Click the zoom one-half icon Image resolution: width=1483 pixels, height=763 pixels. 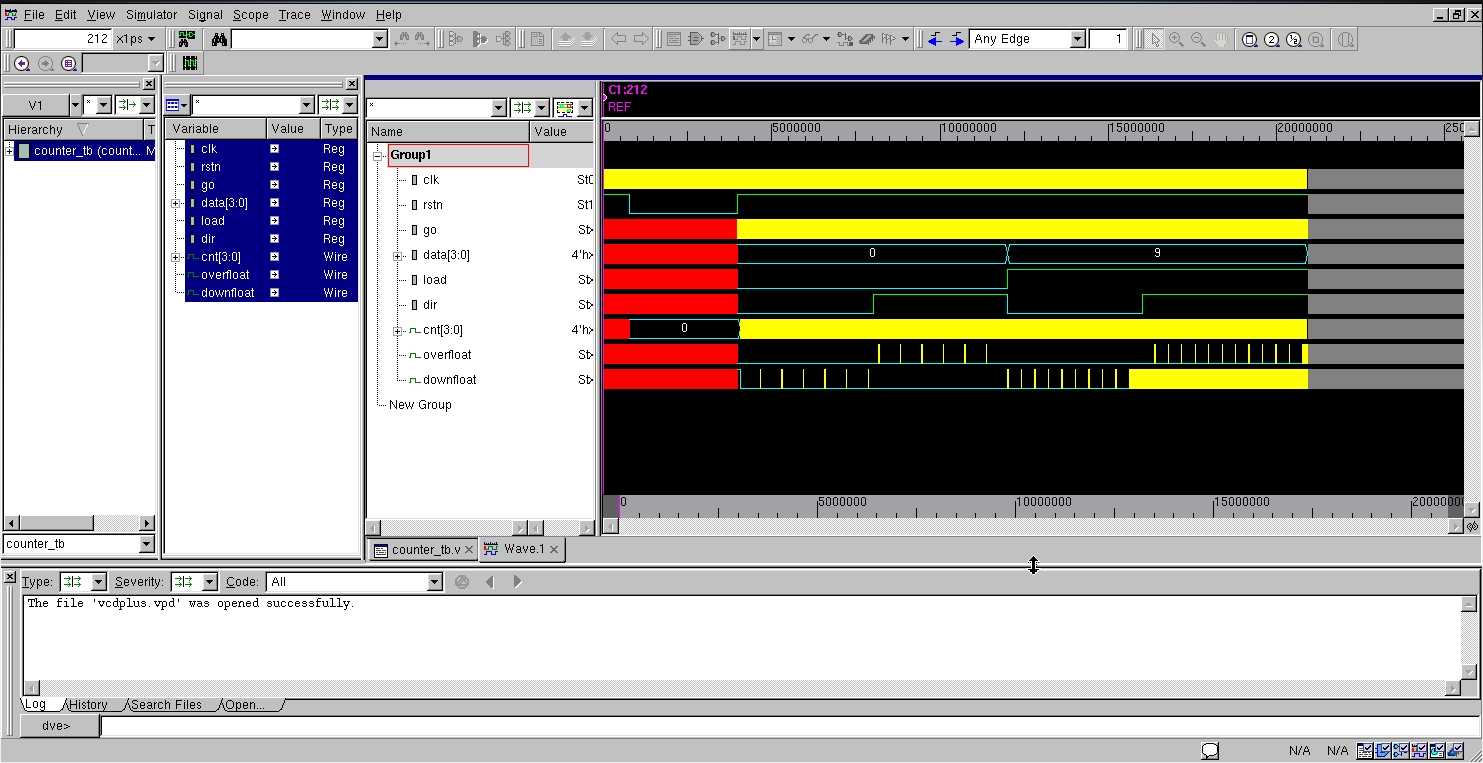1294,39
